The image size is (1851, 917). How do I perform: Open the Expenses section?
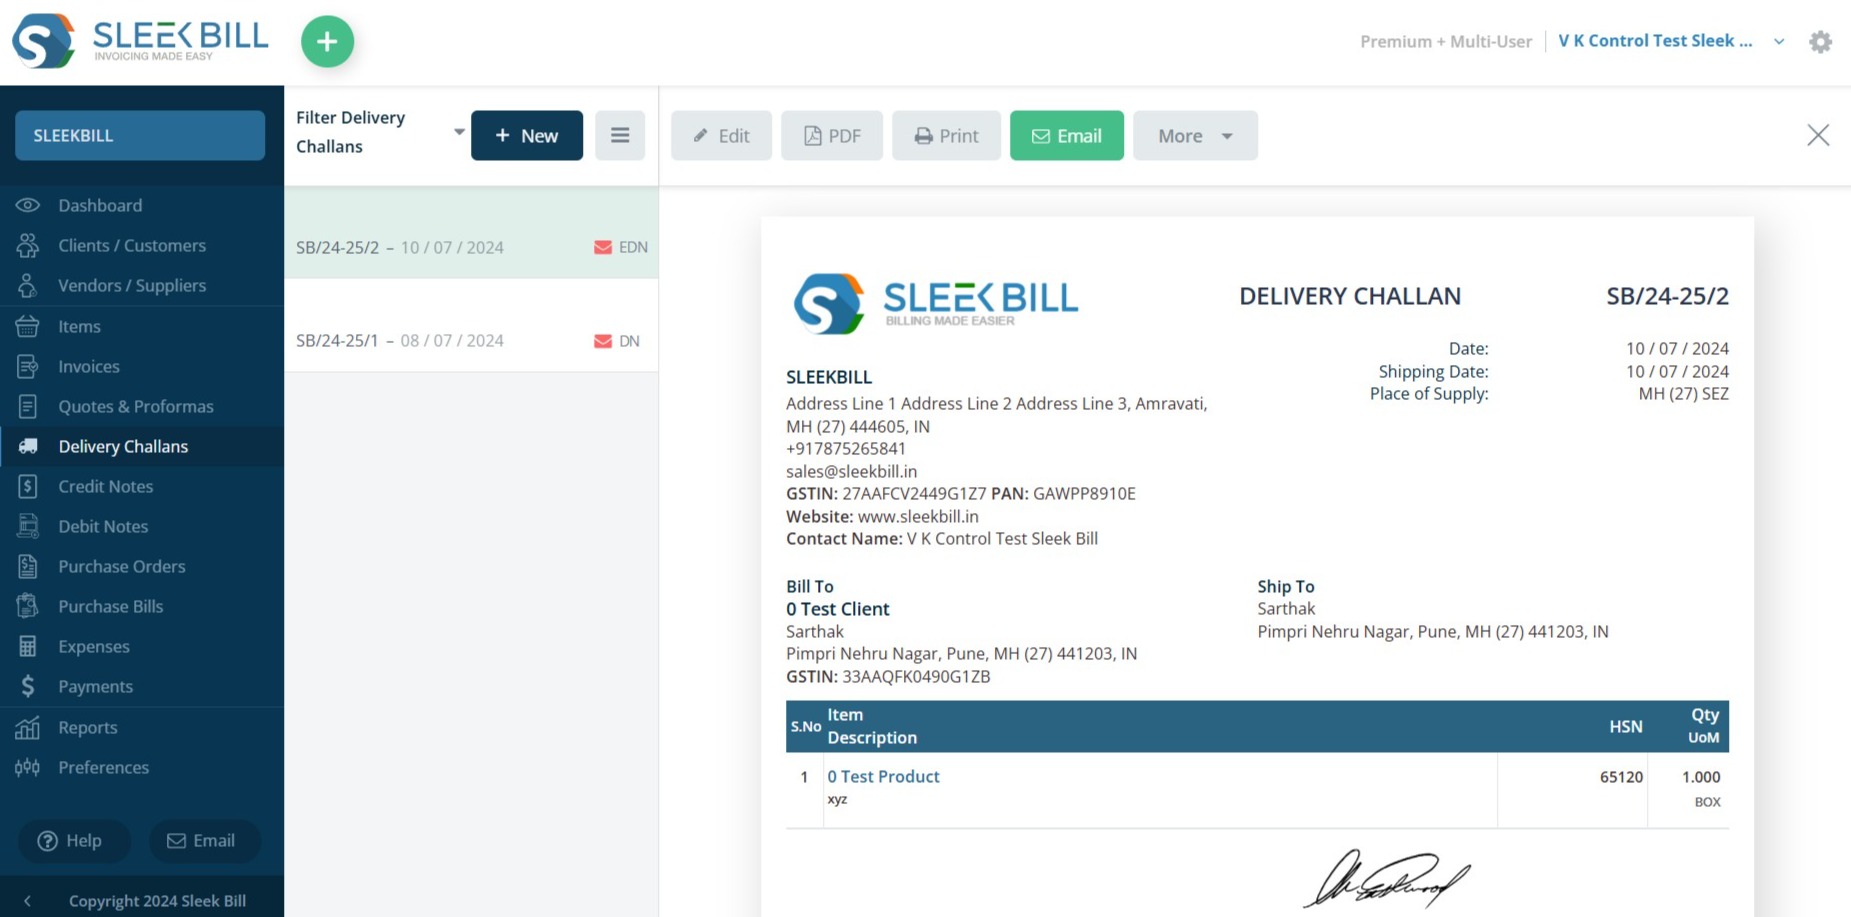click(94, 646)
